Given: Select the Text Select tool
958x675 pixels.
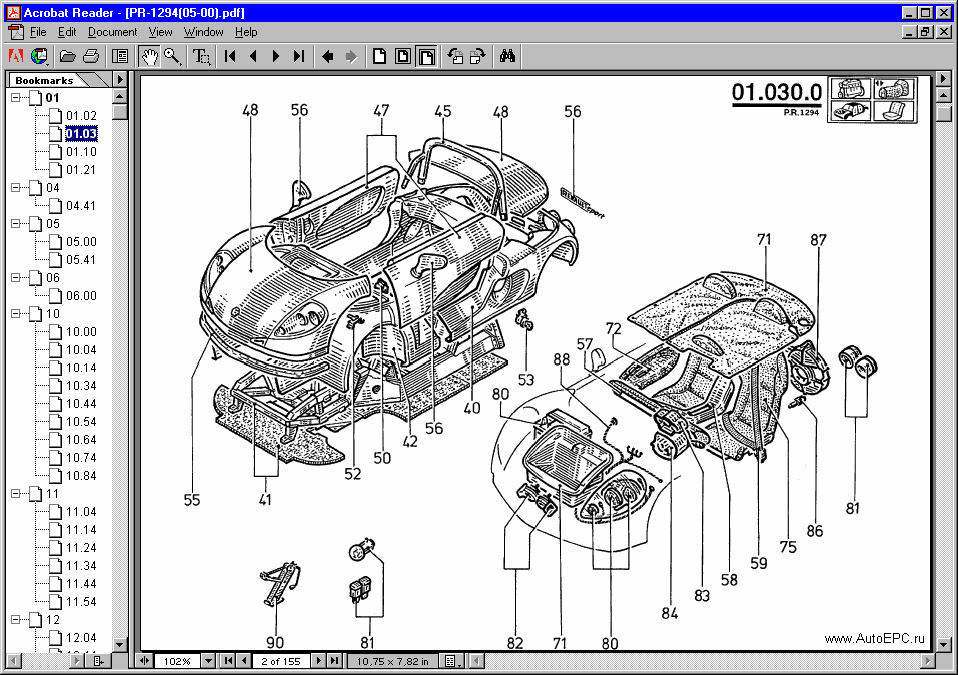Looking at the screenshot, I should pyautogui.click(x=201, y=57).
